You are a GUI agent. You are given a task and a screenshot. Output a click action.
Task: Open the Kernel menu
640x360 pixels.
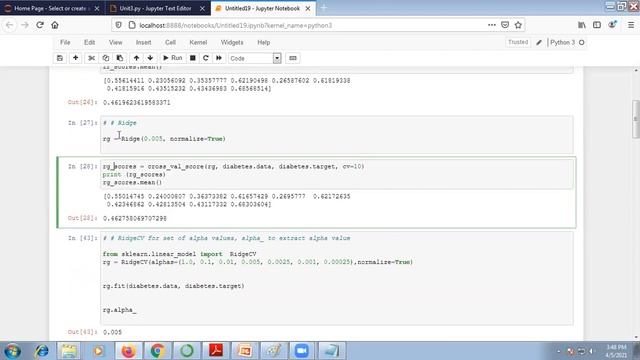198,42
